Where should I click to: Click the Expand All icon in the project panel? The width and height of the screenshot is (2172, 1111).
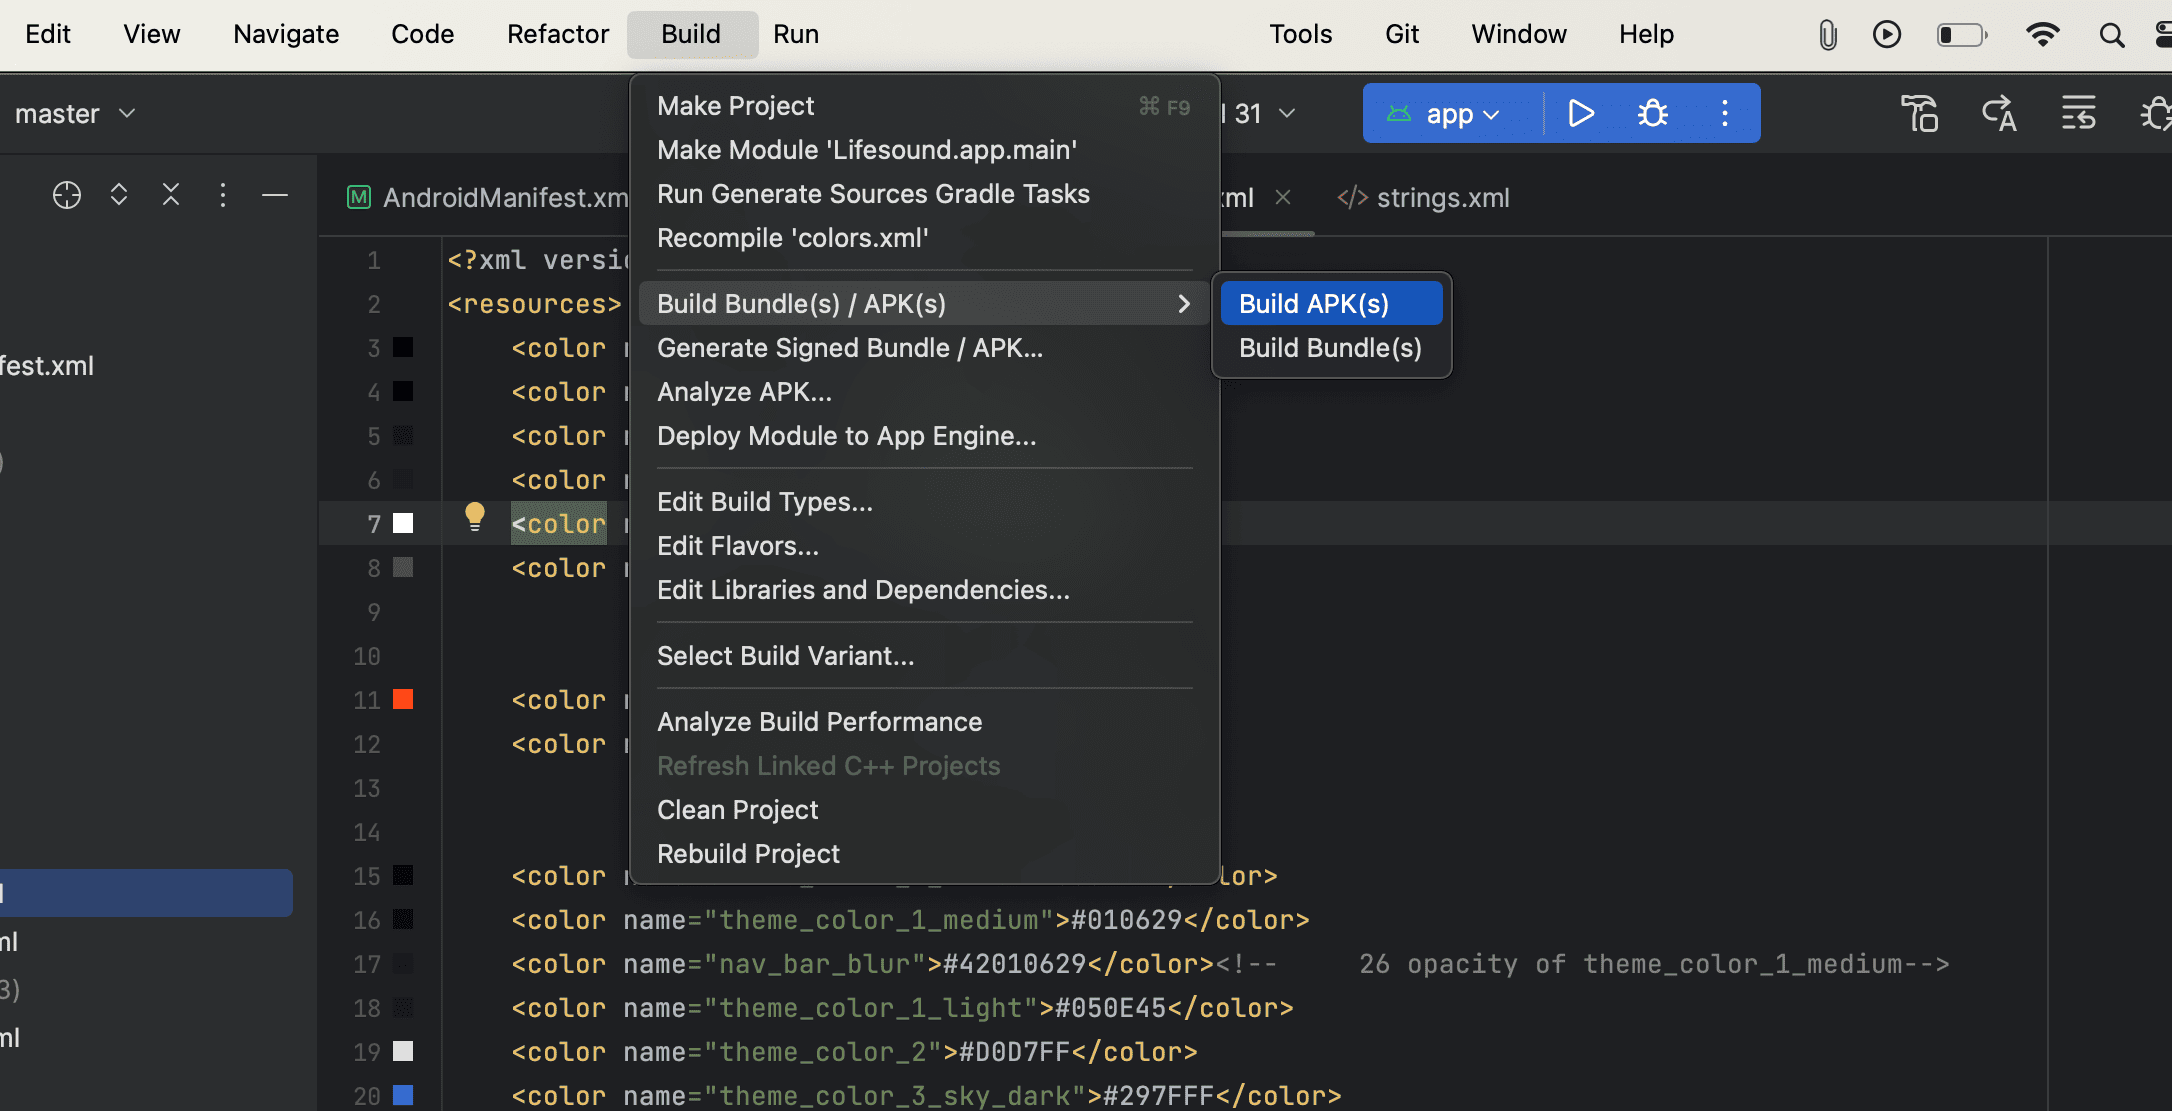(x=119, y=195)
